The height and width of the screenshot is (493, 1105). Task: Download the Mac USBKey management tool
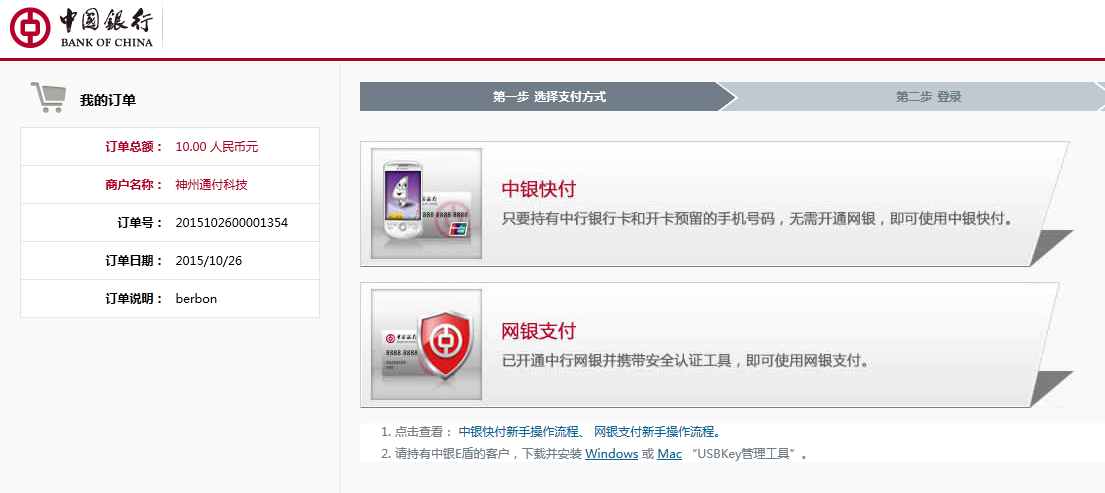coord(669,454)
